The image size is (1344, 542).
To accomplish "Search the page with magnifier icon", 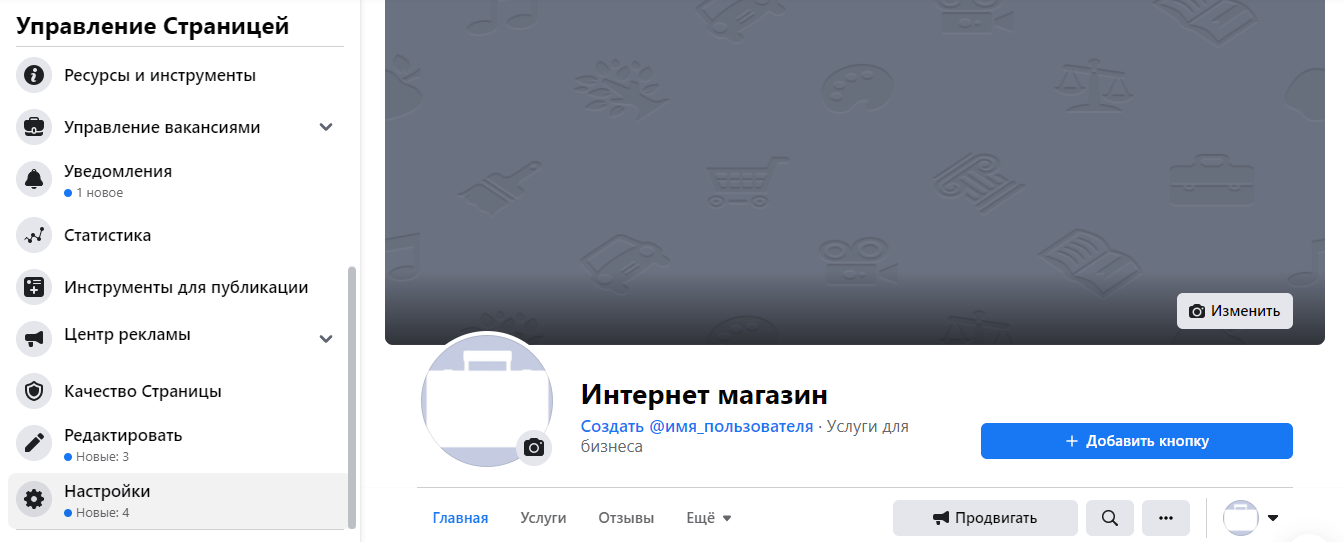I will [x=1109, y=518].
